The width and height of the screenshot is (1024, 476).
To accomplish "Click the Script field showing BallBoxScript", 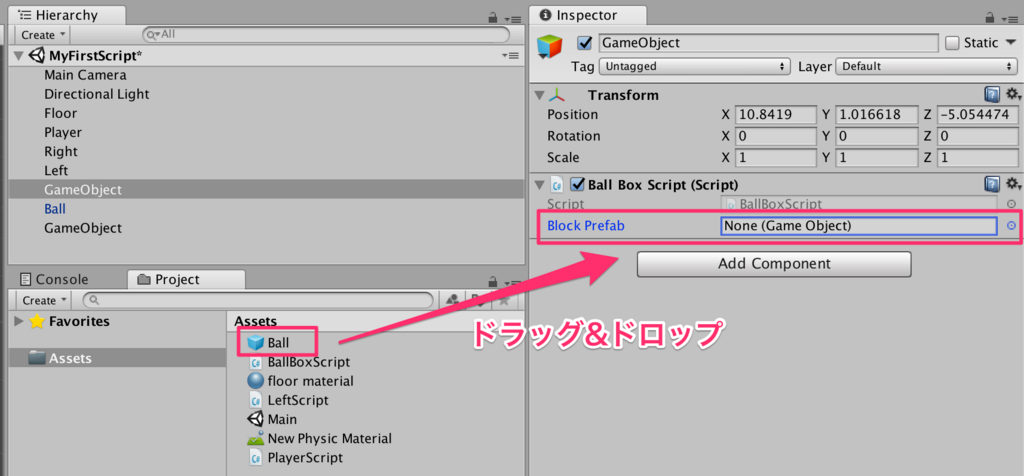I will click(x=859, y=204).
